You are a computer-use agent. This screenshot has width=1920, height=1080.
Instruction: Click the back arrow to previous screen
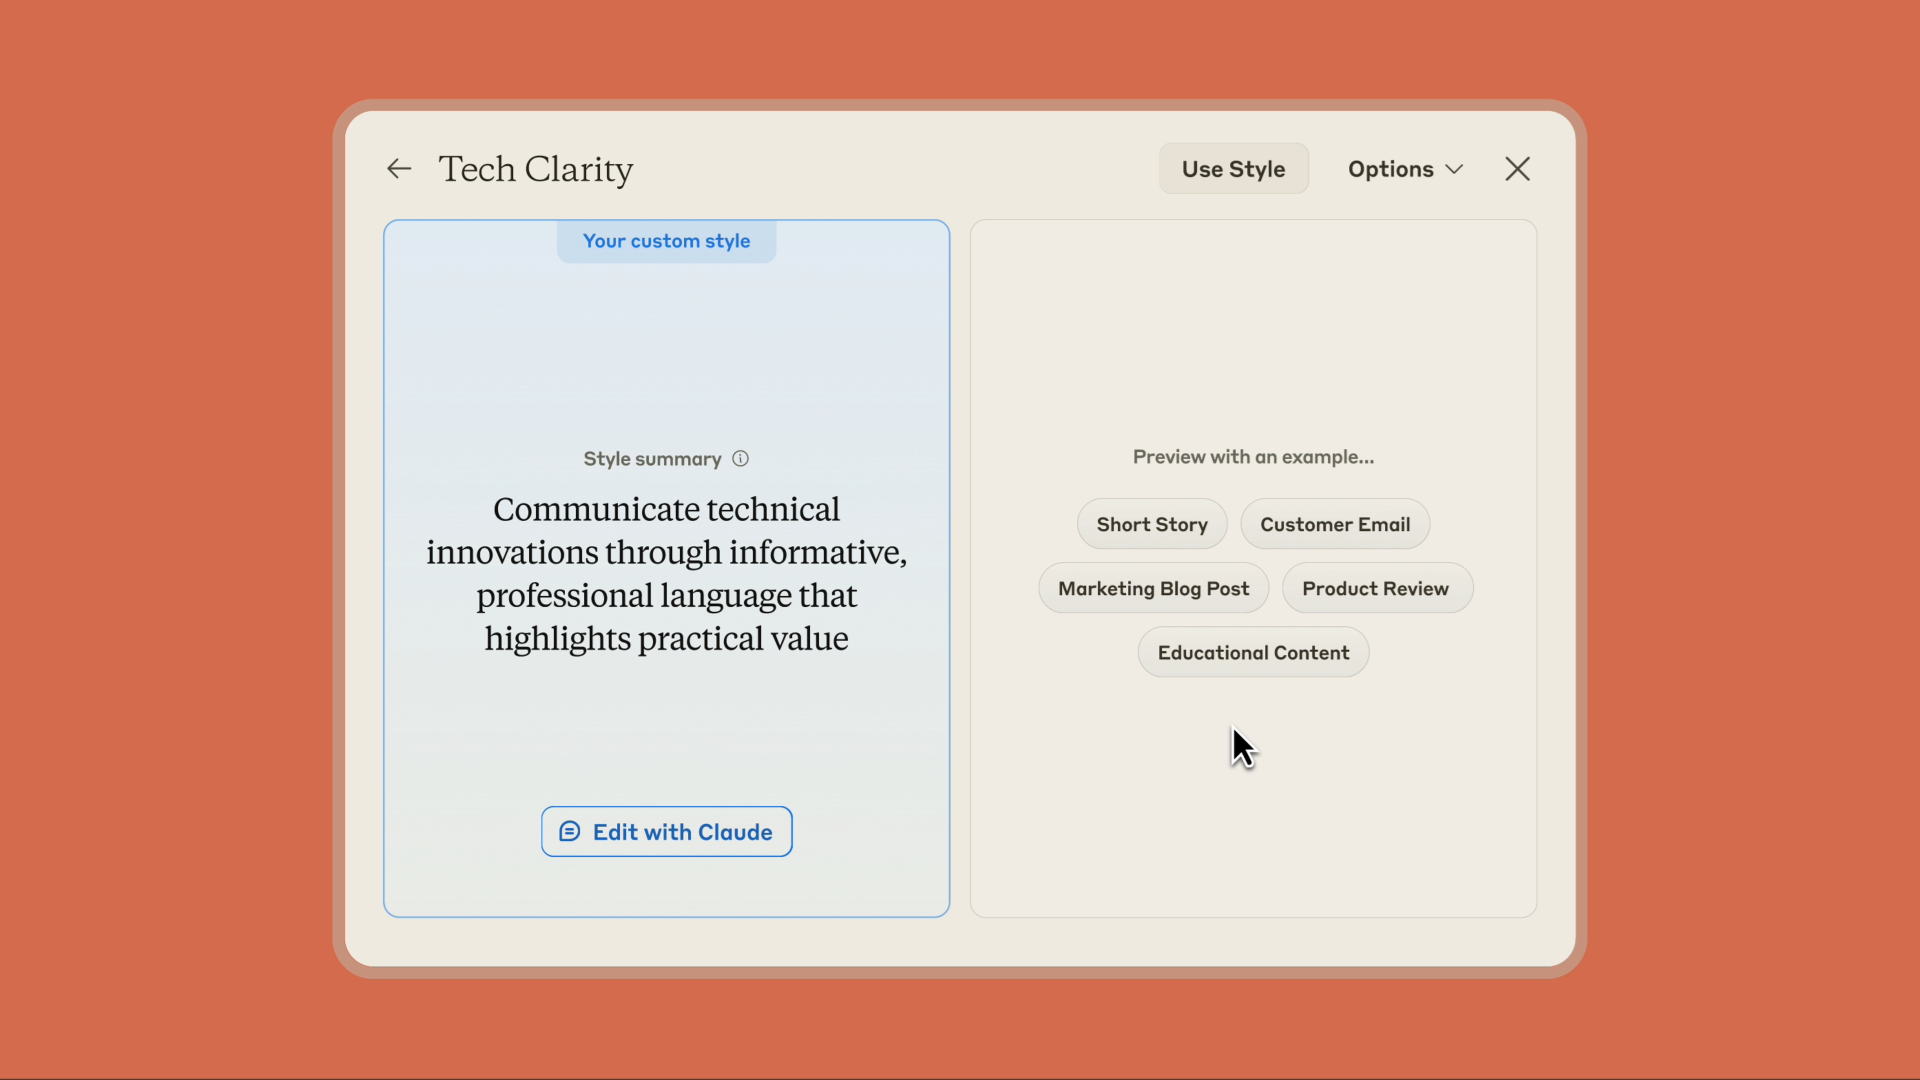pos(400,167)
